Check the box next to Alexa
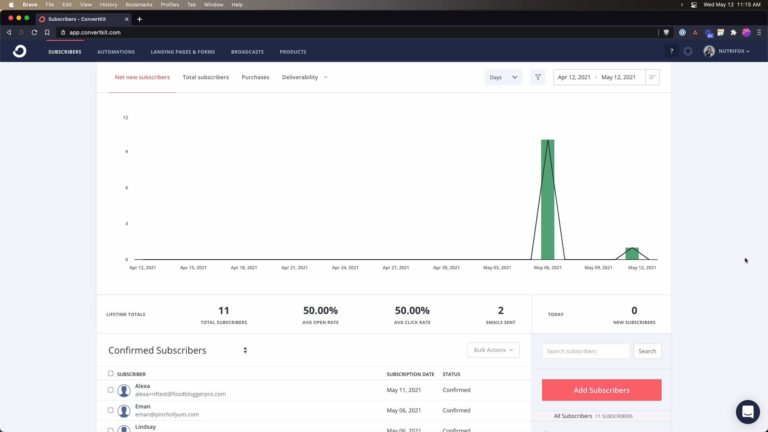The width and height of the screenshot is (768, 432). coord(111,390)
